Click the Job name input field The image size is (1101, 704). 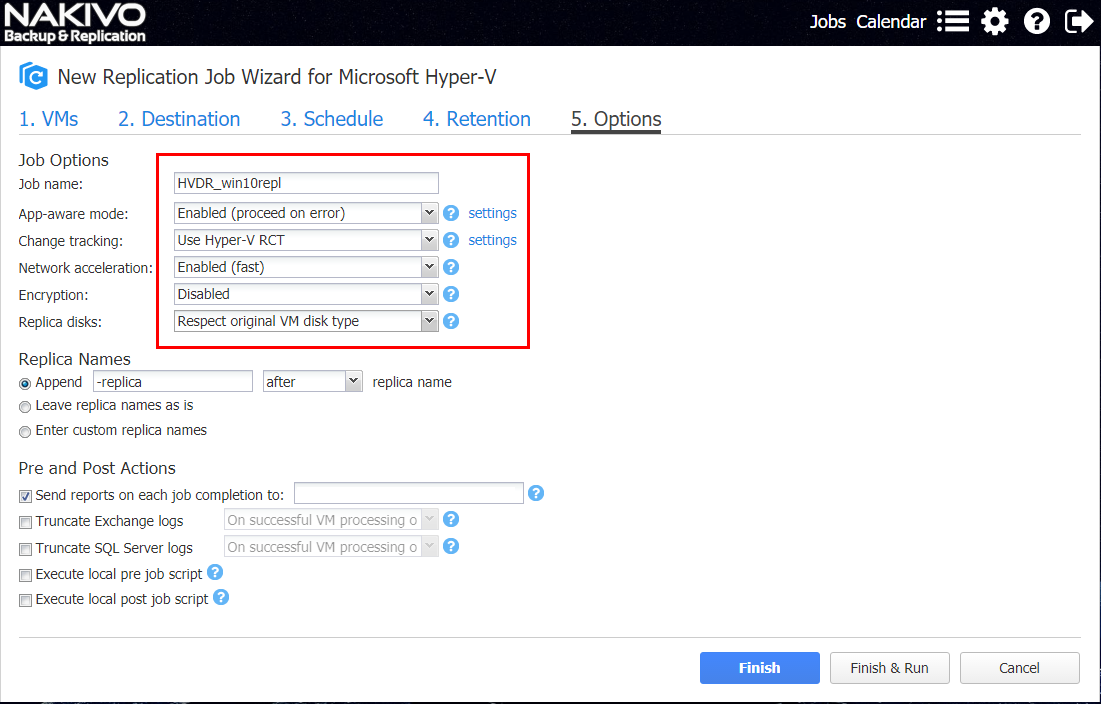pyautogui.click(x=306, y=182)
